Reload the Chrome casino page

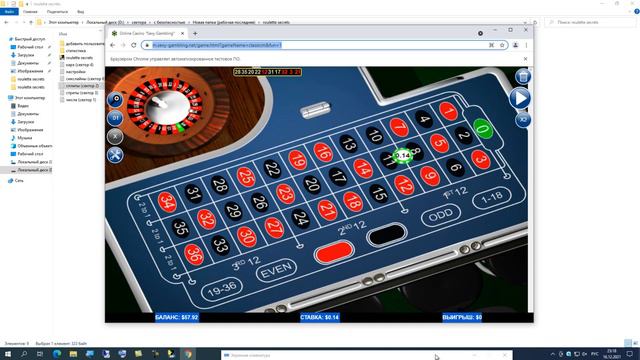[134, 45]
